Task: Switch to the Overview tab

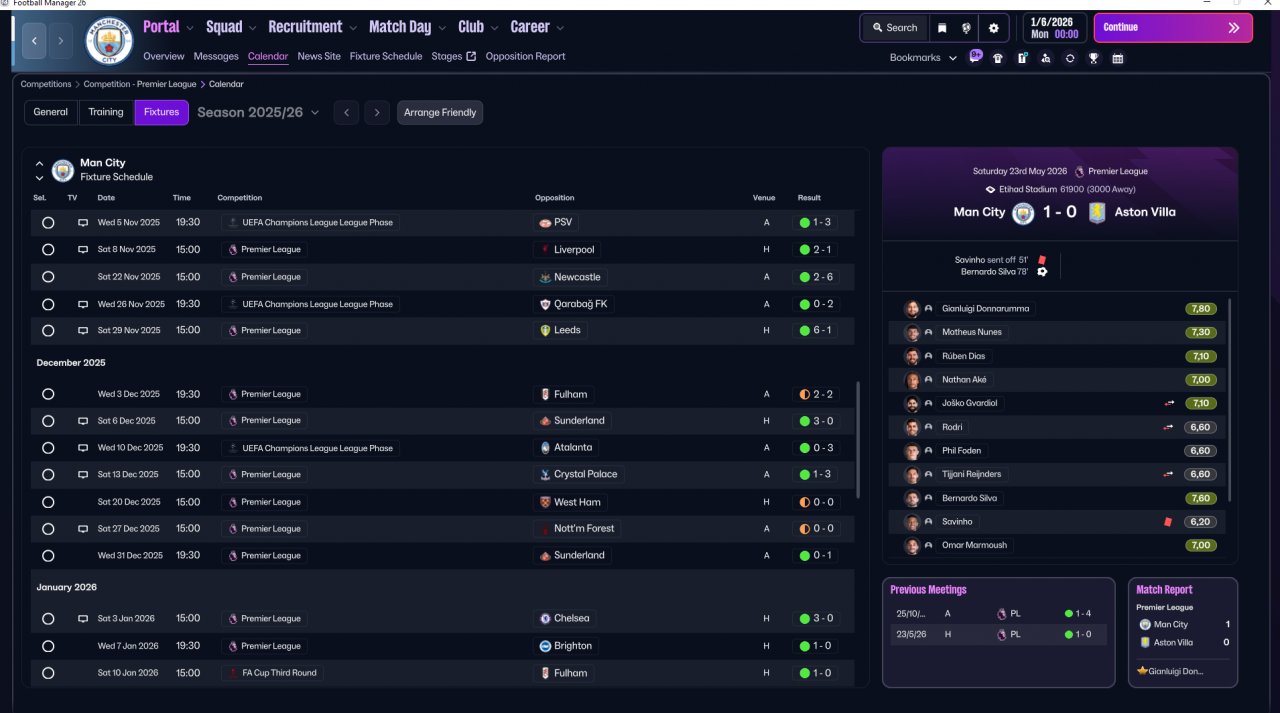Action: 164,56
